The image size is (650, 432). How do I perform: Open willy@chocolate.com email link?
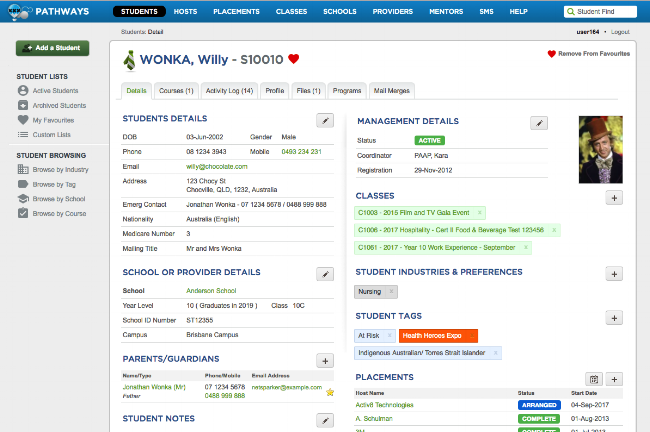tap(217, 167)
